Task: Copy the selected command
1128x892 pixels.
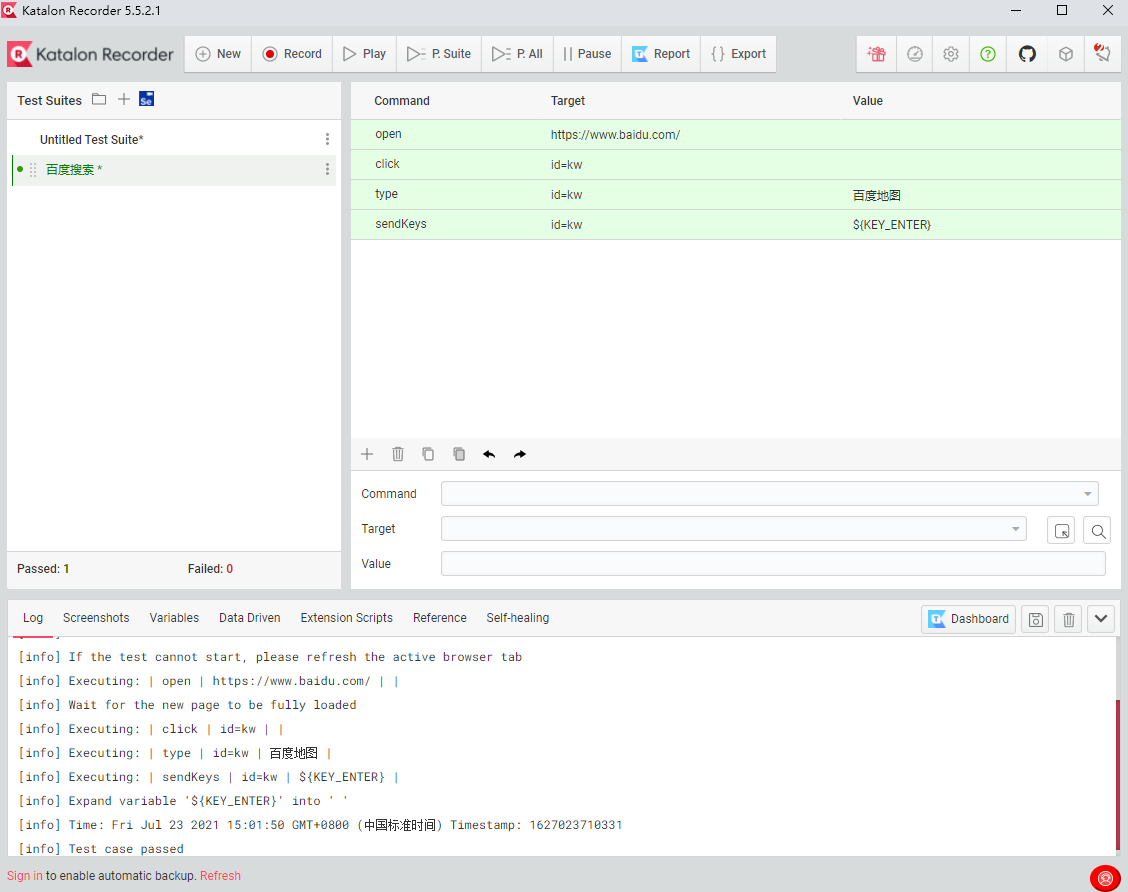Action: click(x=428, y=454)
